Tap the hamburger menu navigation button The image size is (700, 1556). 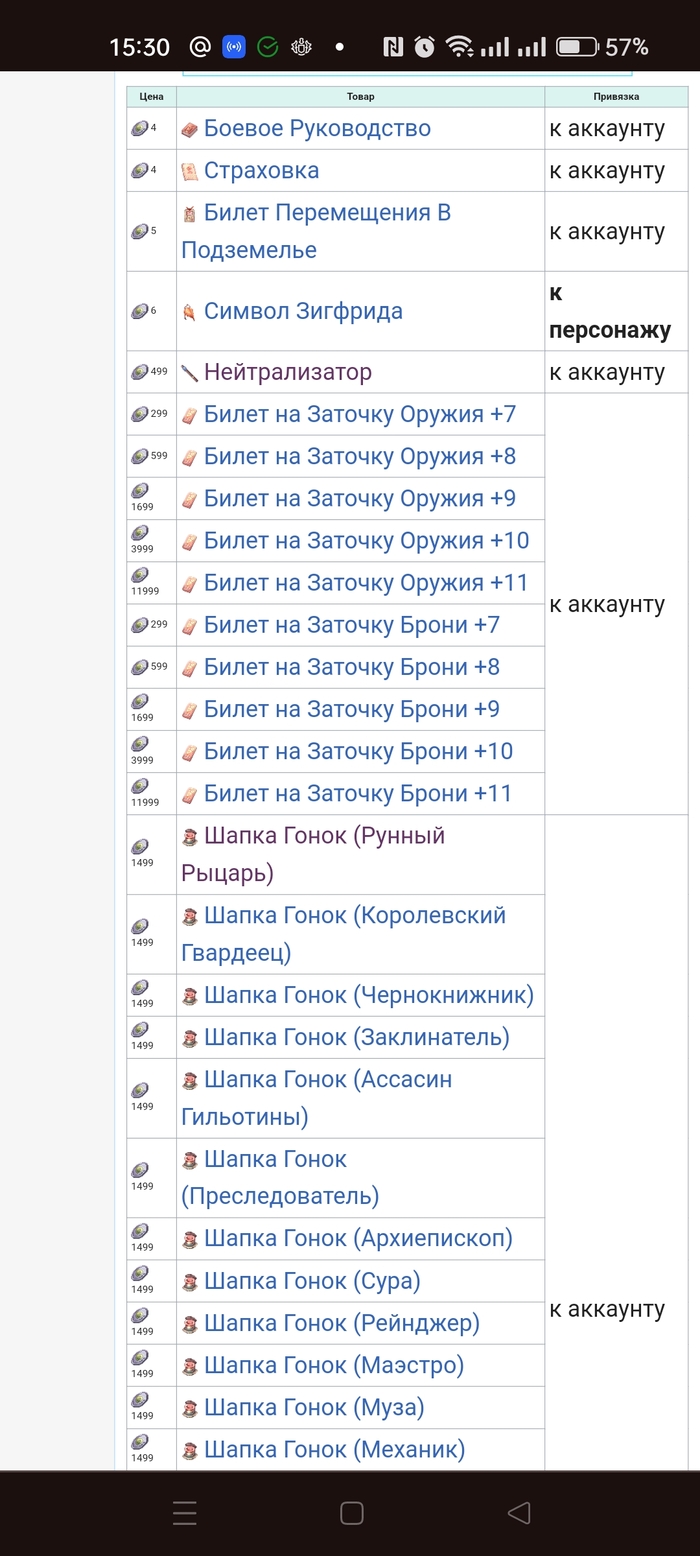click(184, 1513)
